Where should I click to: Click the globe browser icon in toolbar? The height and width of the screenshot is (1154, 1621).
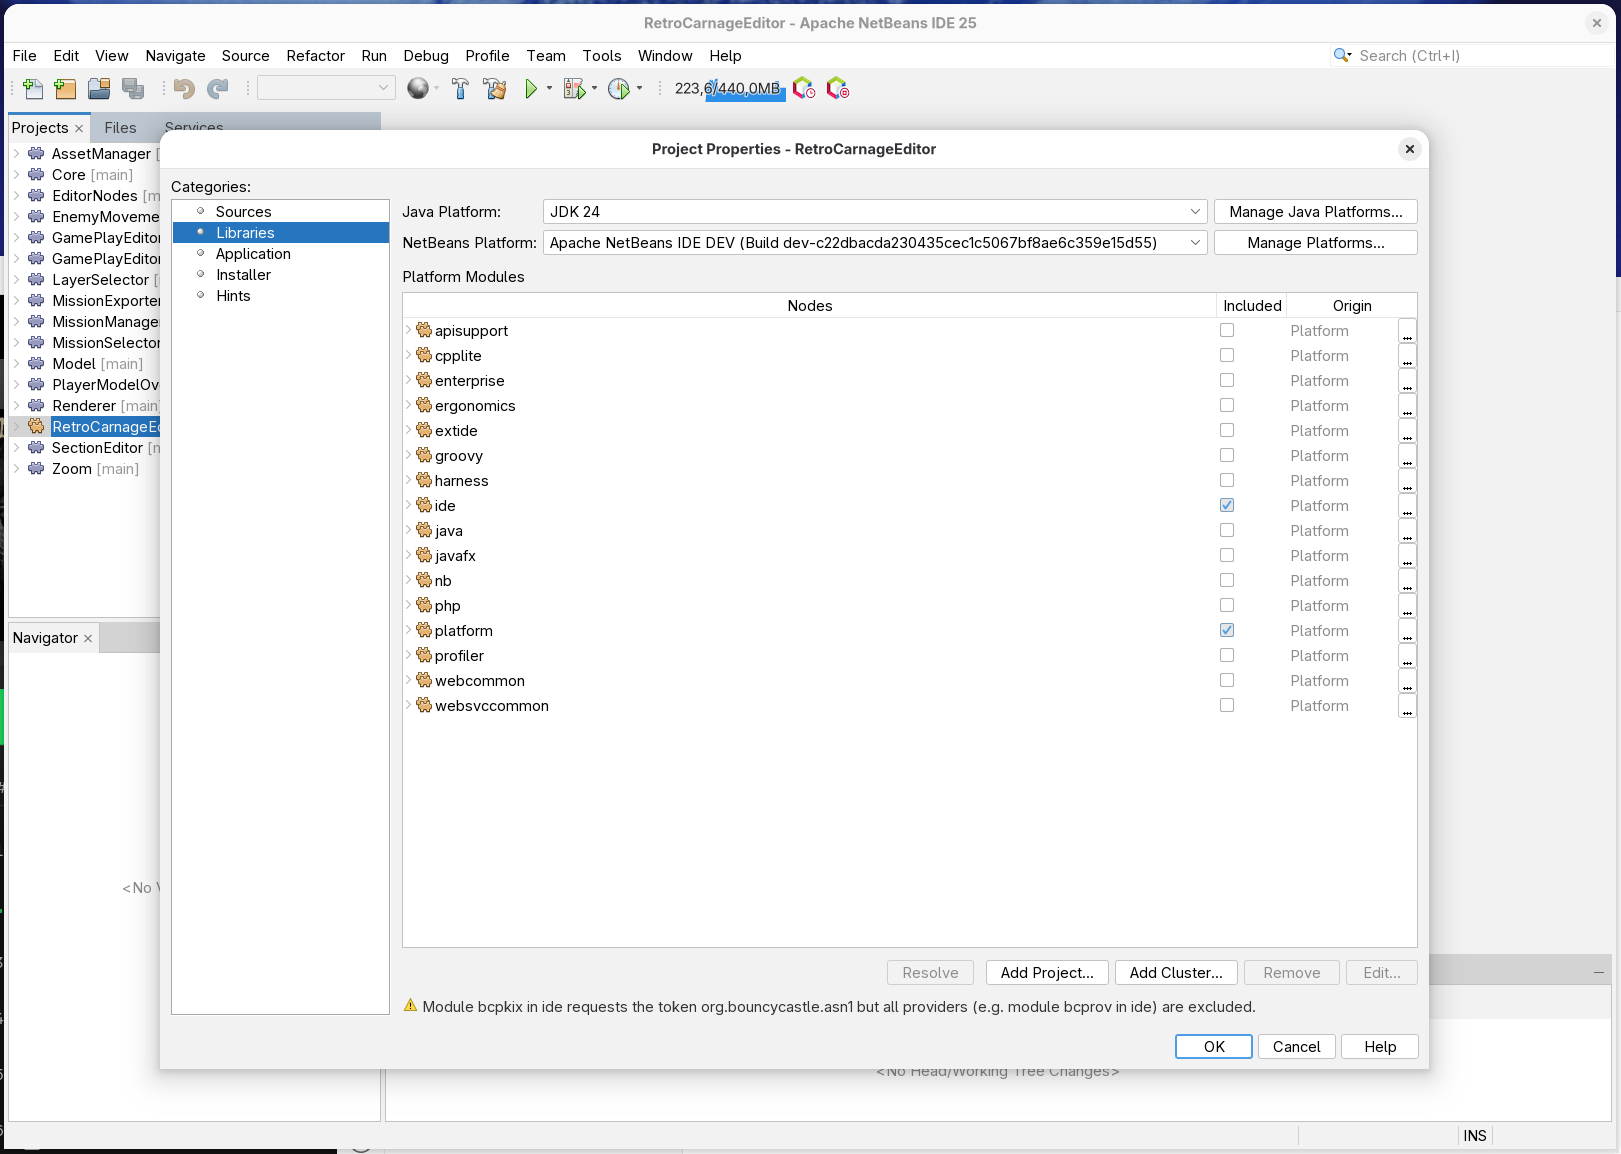point(418,89)
